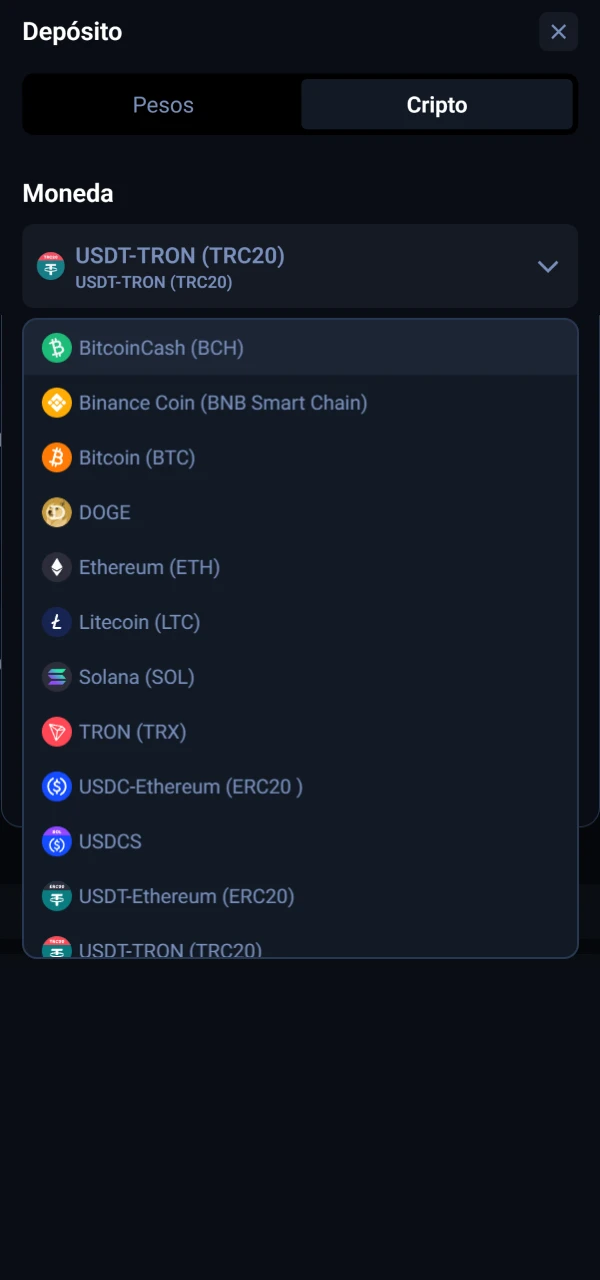Pick the USDCS currency option
Image resolution: width=600 pixels, height=1280 pixels.
click(110, 842)
